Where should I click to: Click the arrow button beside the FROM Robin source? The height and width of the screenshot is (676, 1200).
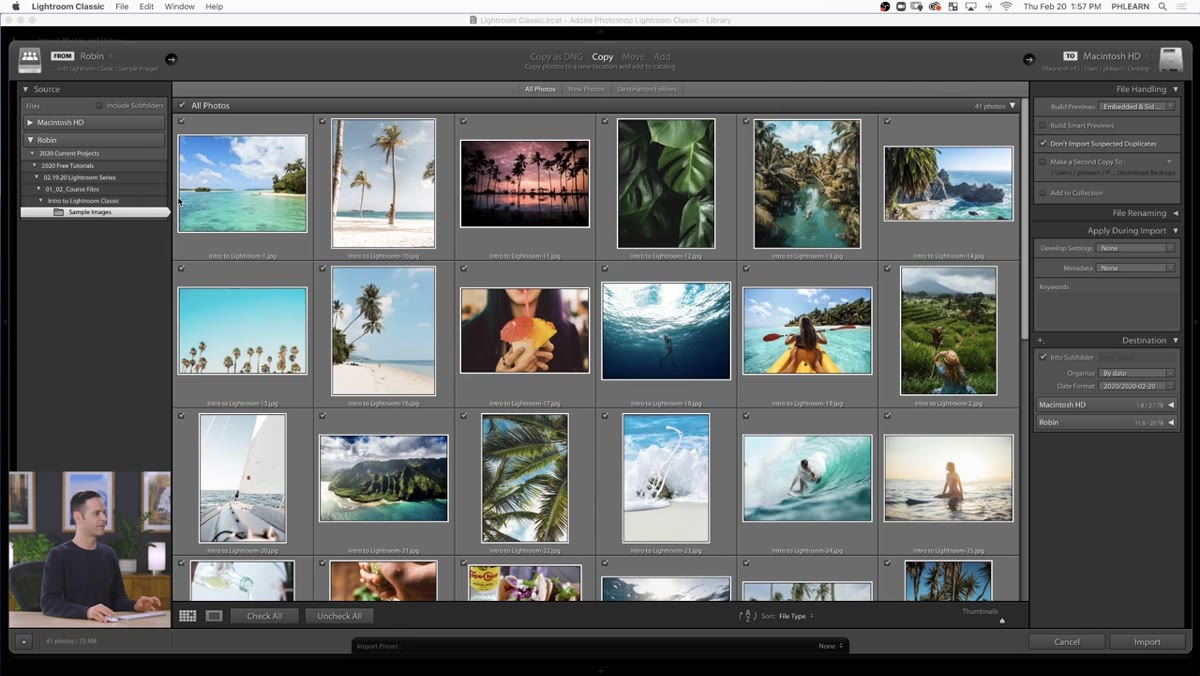click(x=171, y=59)
